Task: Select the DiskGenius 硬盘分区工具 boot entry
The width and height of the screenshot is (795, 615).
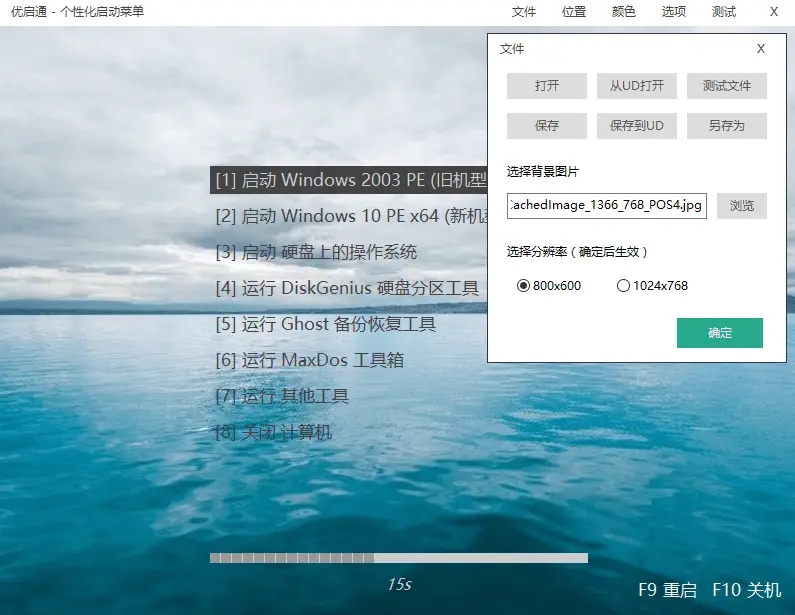Action: click(347, 288)
